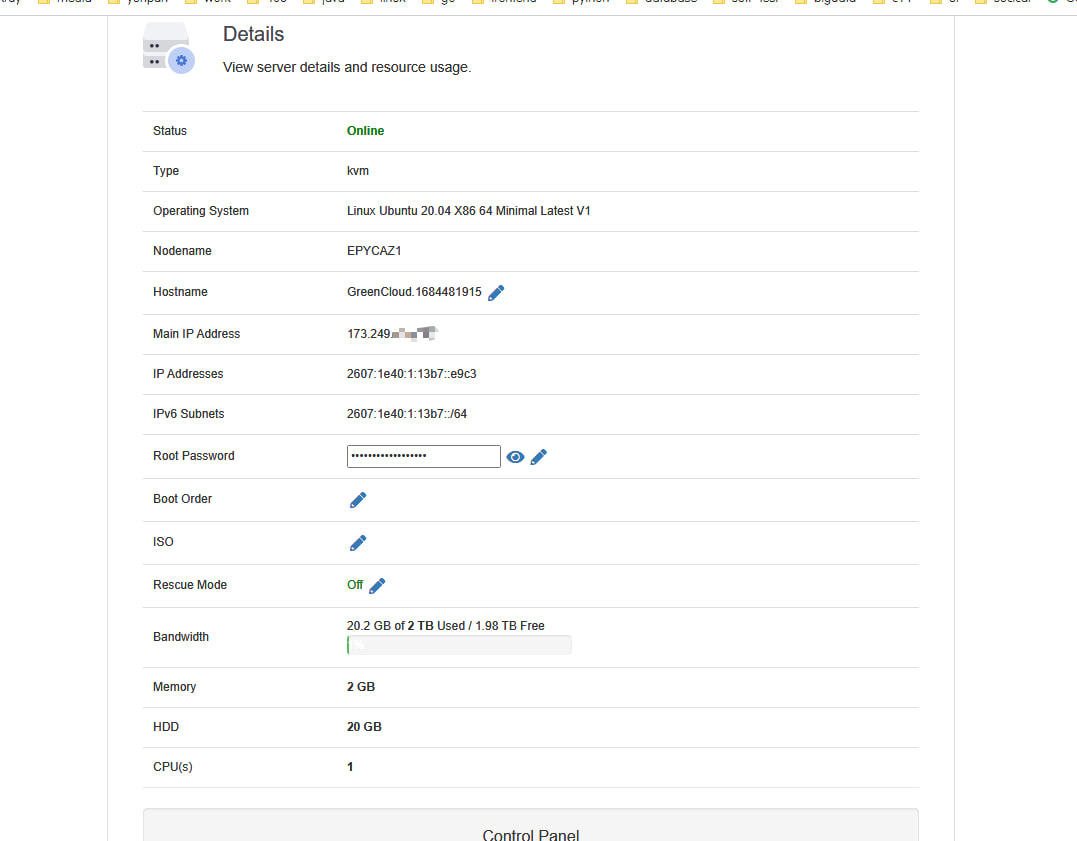Select the '20.2 GB of 2 TB Used' text

[406, 626]
